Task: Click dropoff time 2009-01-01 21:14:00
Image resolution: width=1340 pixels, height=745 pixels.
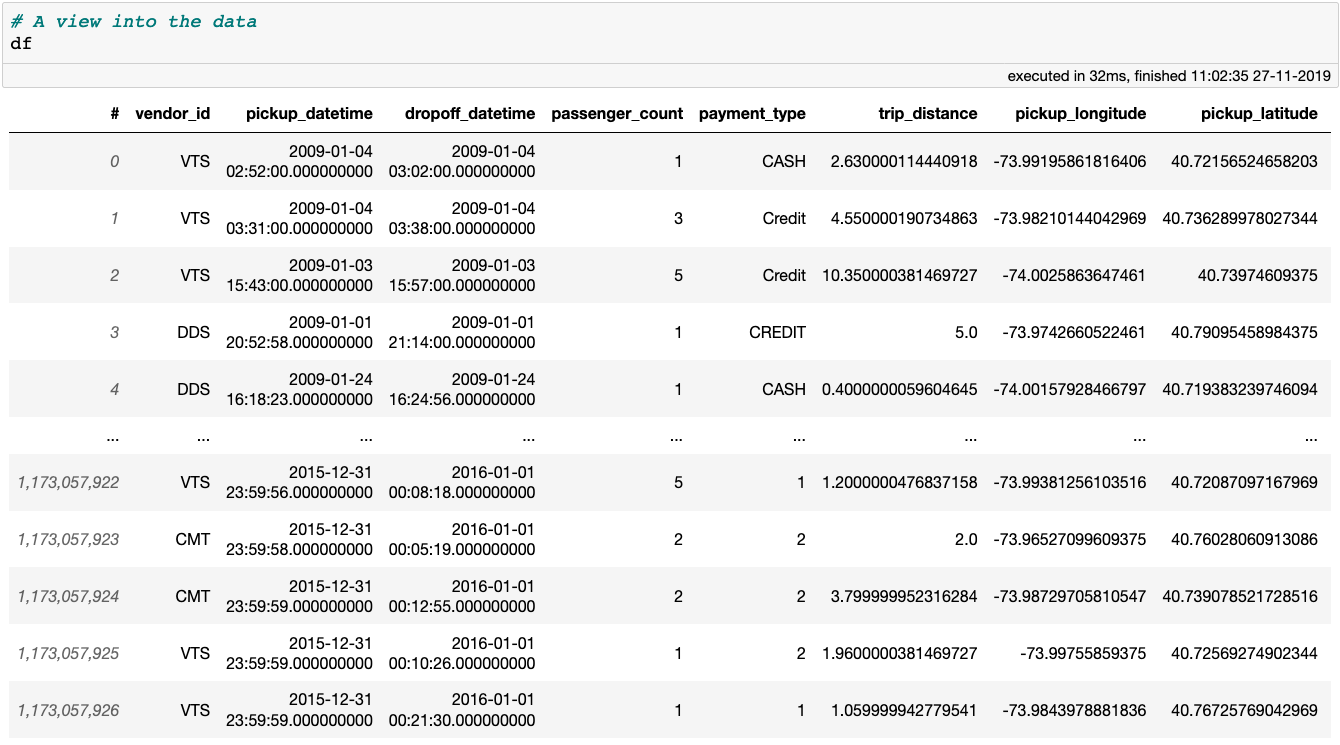Action: pos(462,332)
